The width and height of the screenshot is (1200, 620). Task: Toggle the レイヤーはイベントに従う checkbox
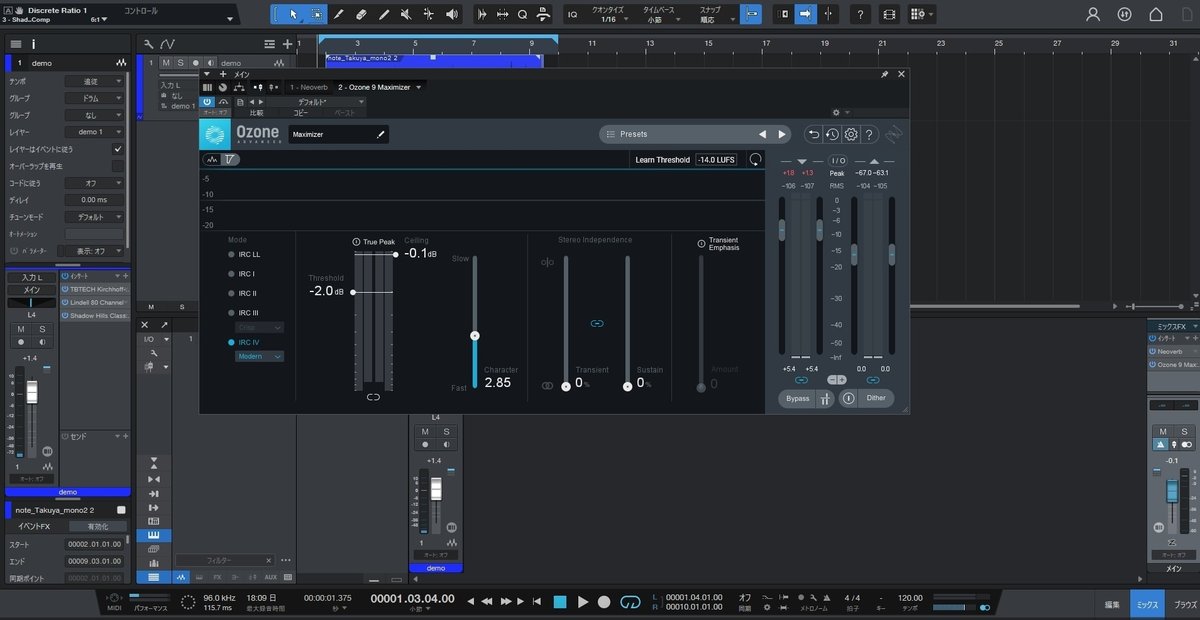pos(117,149)
